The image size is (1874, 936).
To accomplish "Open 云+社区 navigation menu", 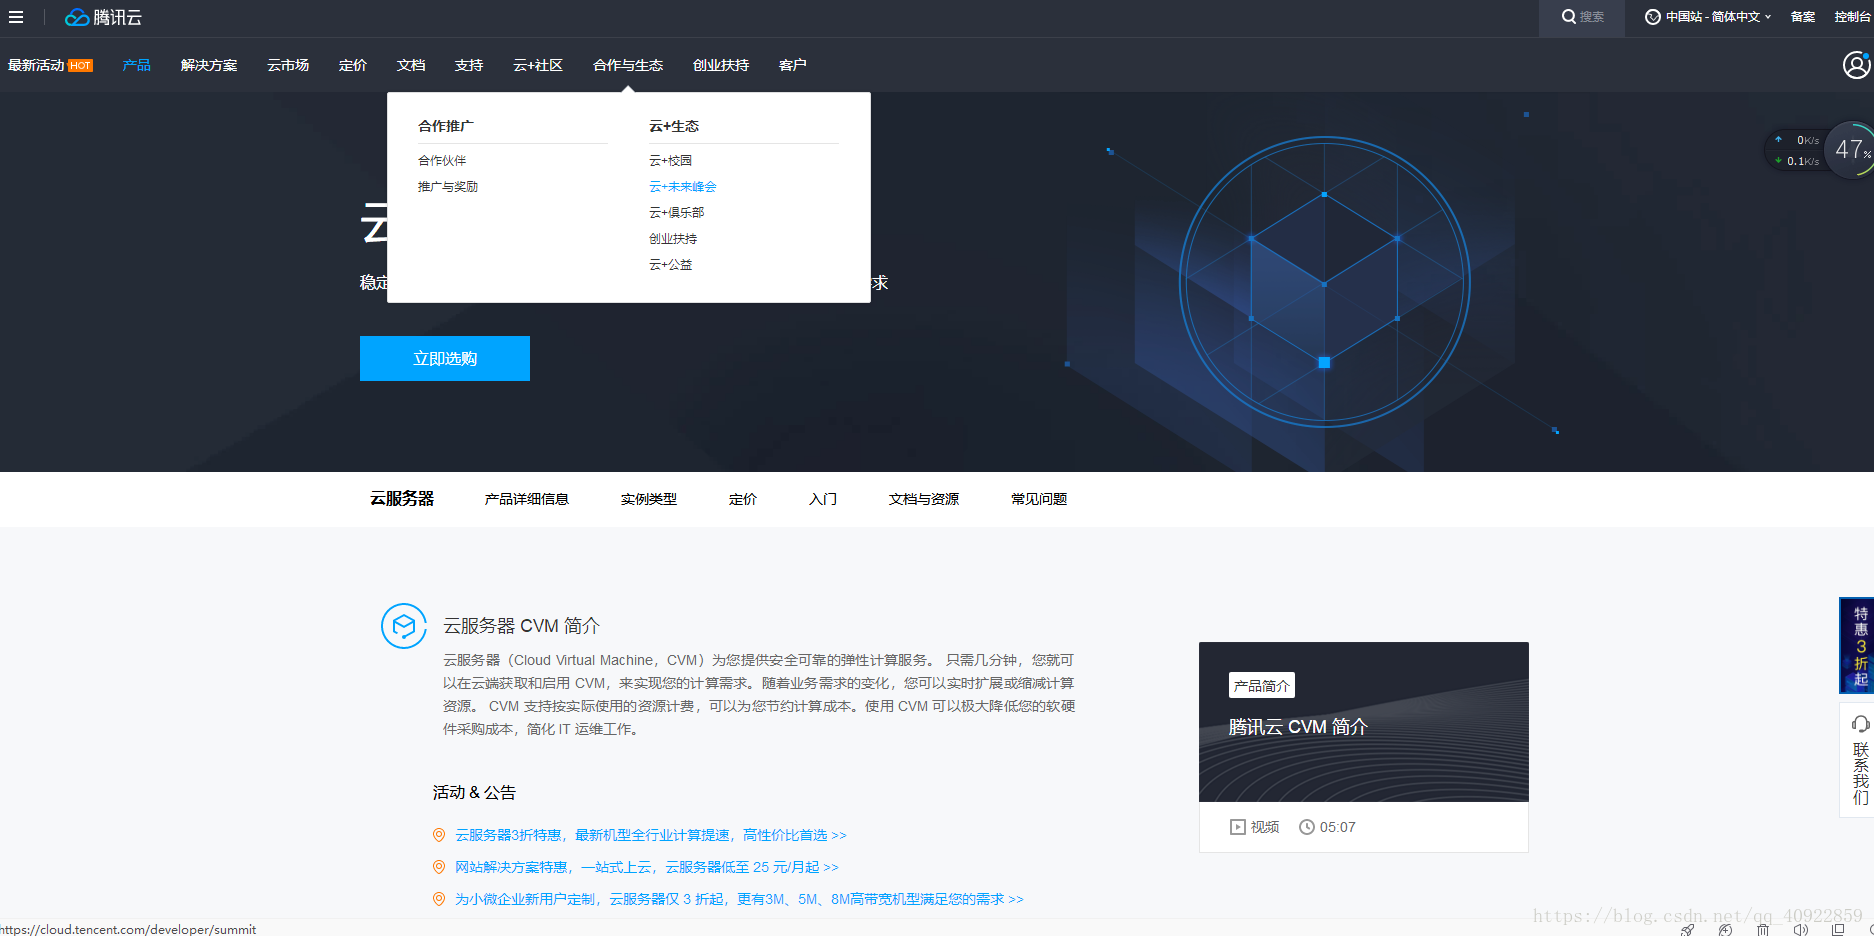I will 538,65.
